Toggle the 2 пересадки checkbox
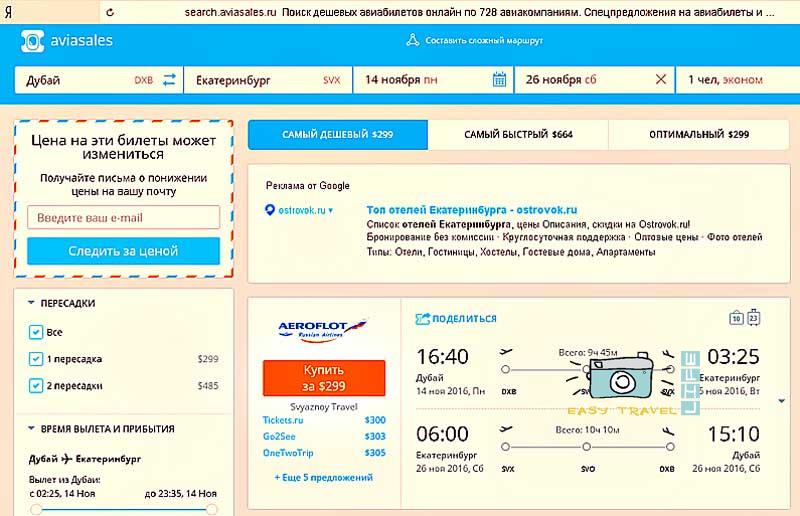The width and height of the screenshot is (800, 516). [x=35, y=385]
